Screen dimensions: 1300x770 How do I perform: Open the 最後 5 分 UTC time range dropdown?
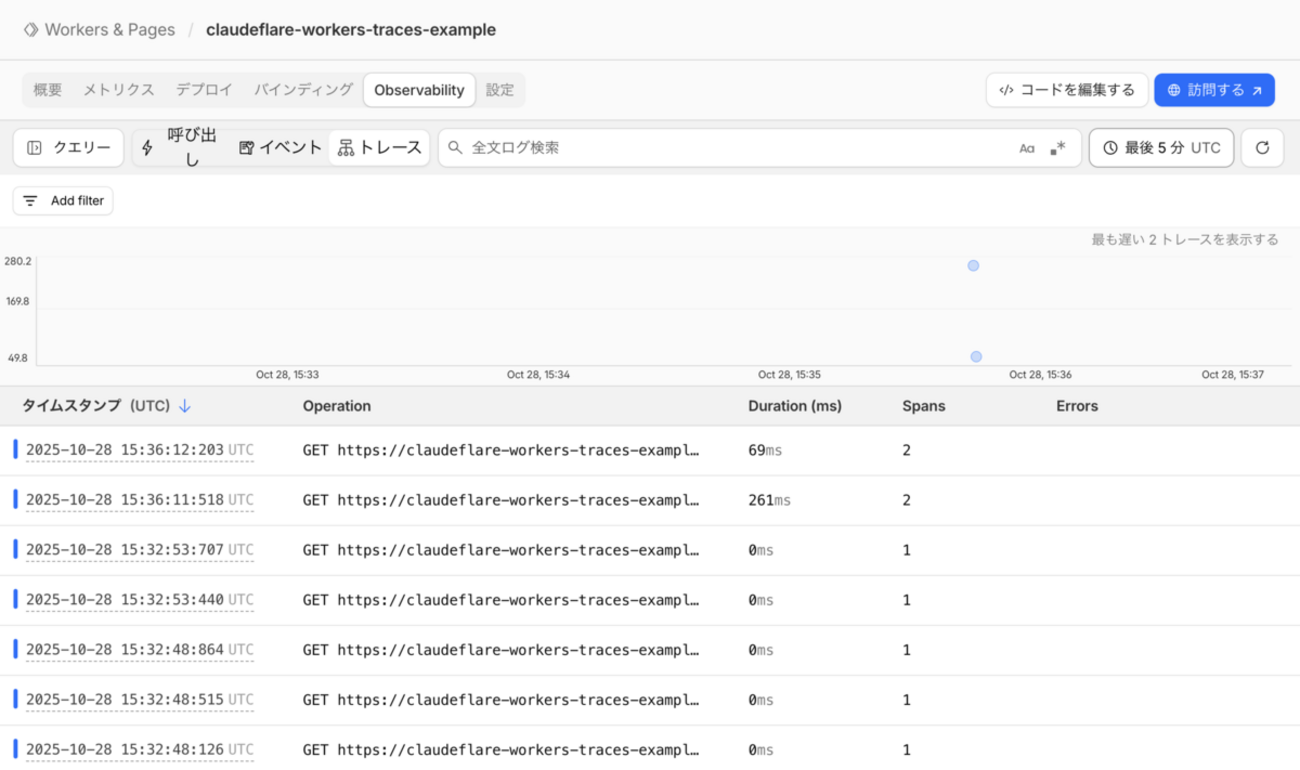[1161, 148]
